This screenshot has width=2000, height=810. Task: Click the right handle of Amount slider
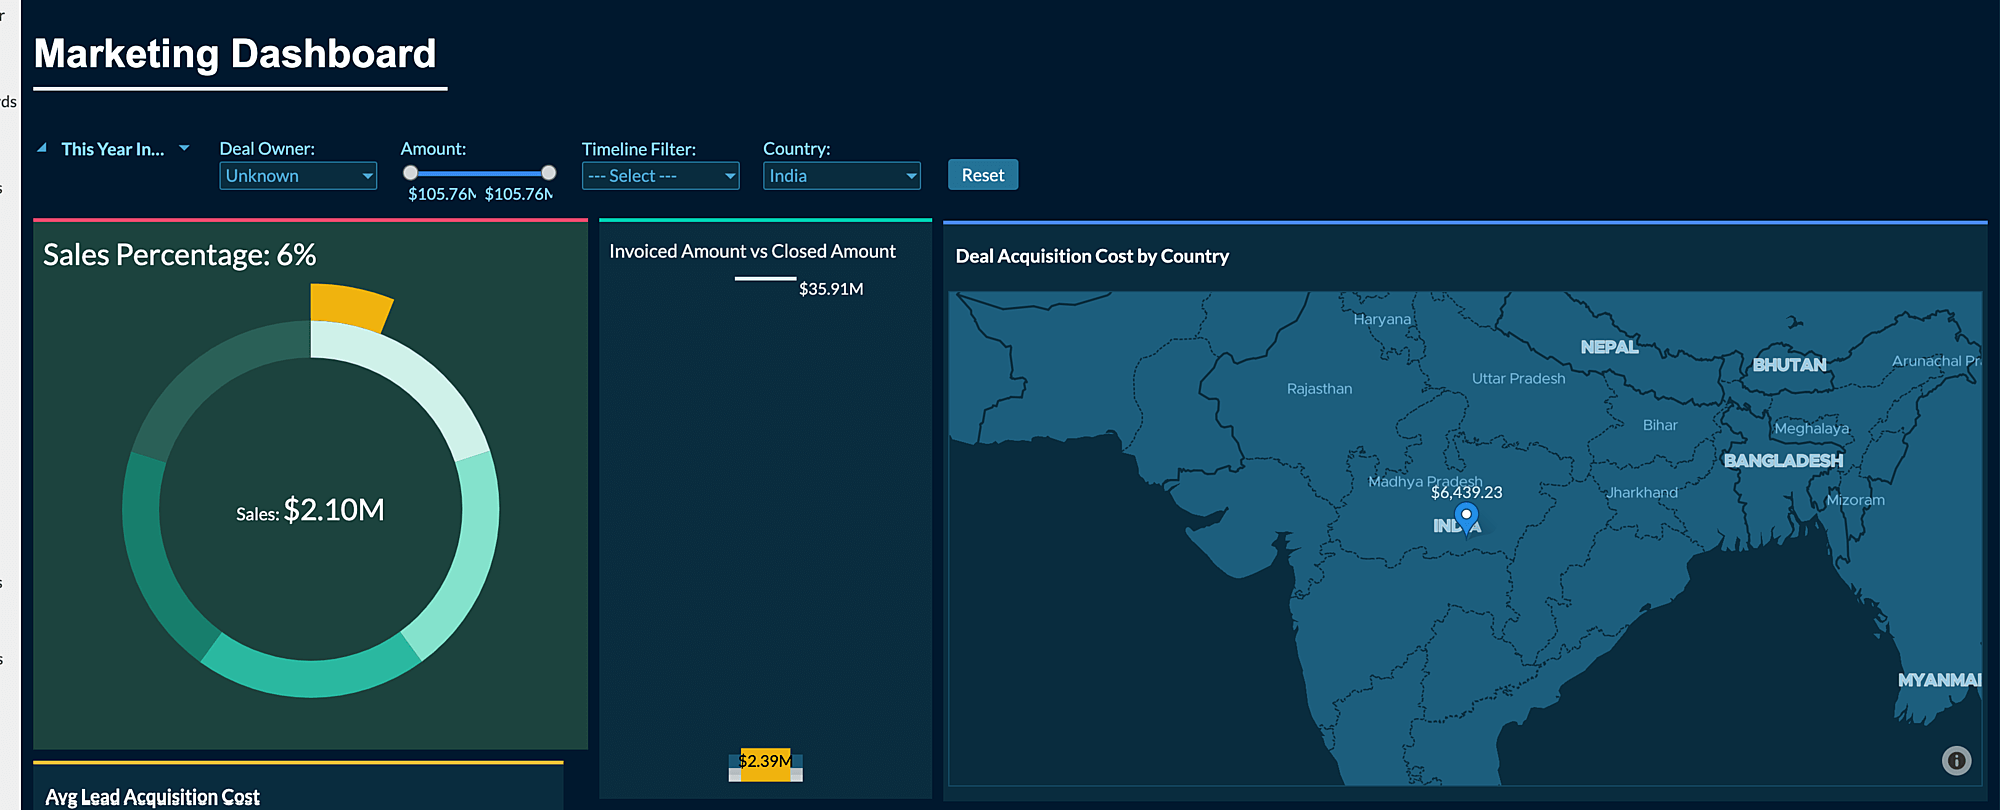coord(548,173)
